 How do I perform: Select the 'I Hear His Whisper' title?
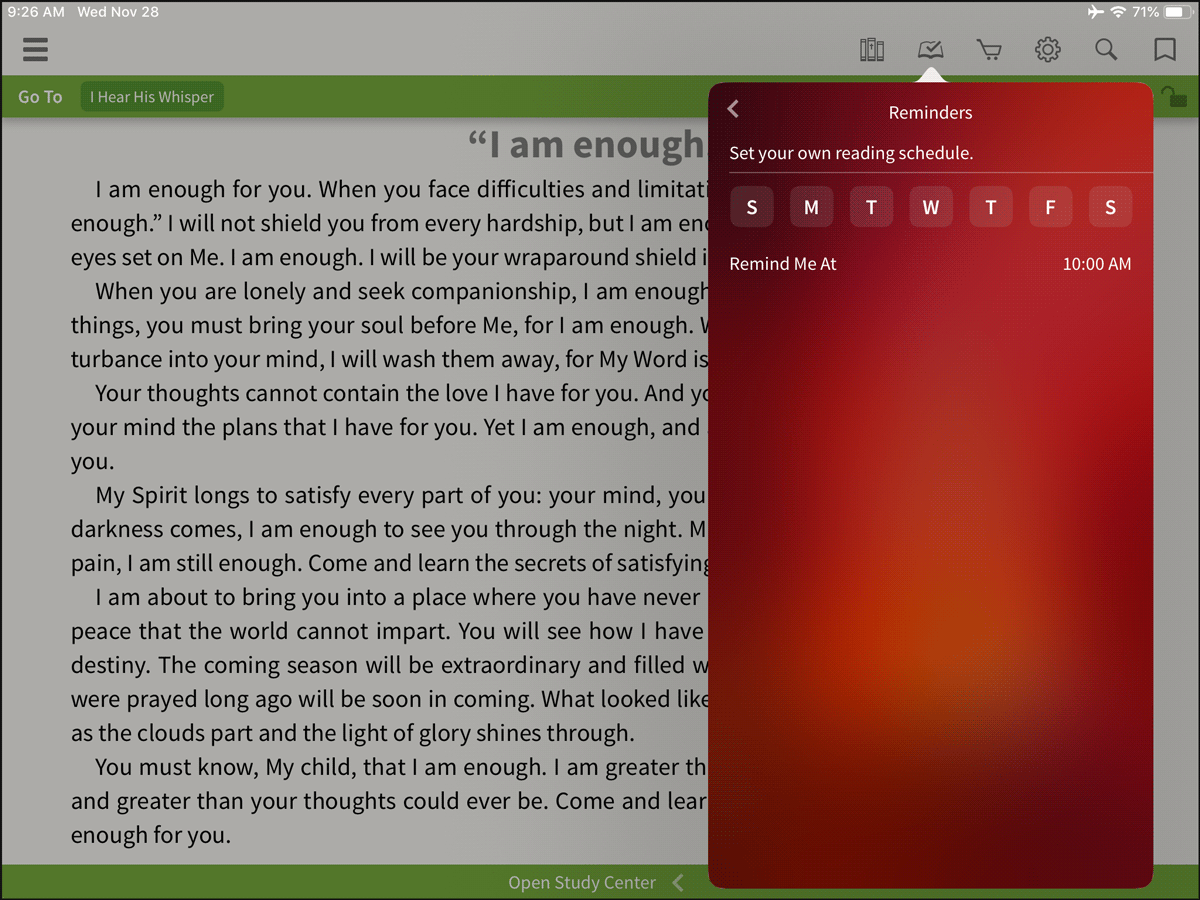click(x=152, y=97)
